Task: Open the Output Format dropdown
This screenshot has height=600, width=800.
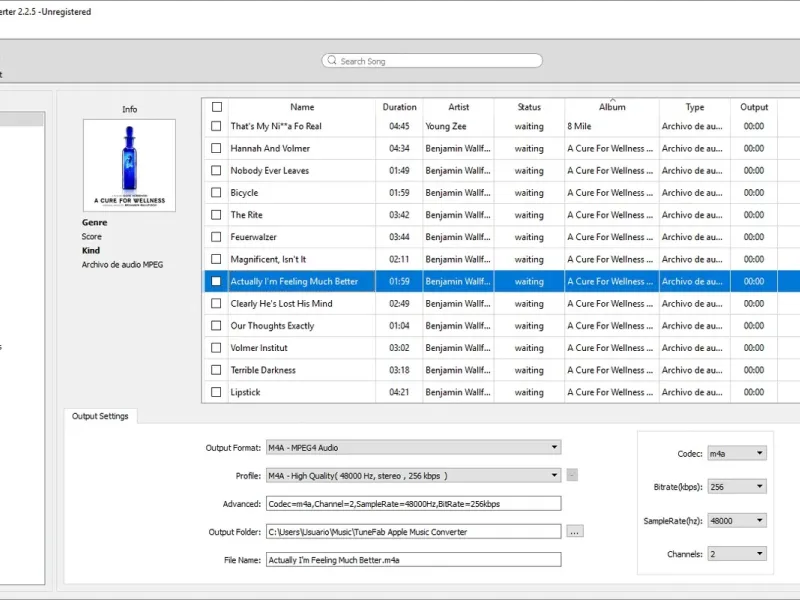Action: (x=413, y=448)
